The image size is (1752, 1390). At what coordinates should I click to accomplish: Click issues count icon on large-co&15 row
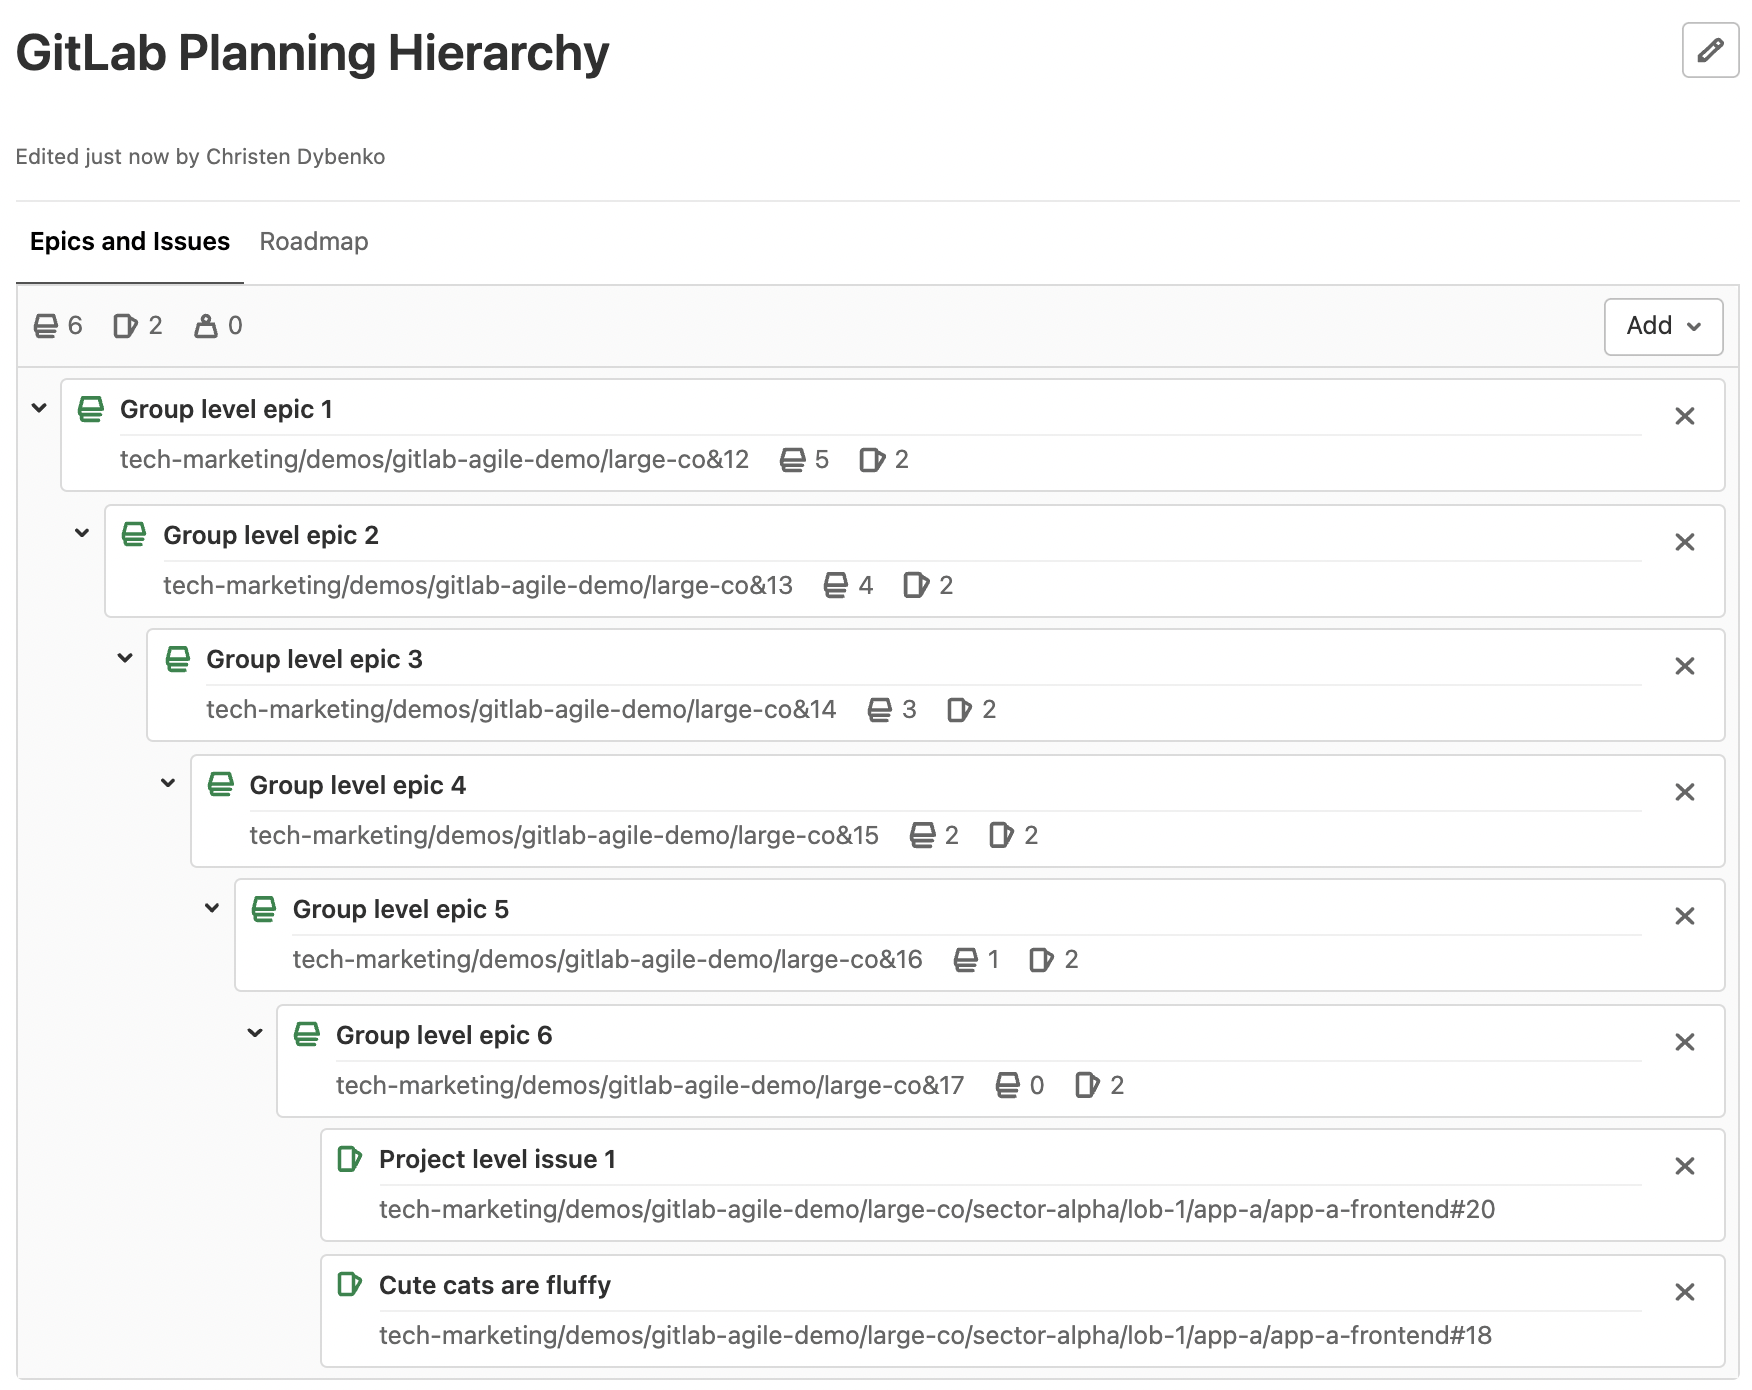click(1002, 836)
